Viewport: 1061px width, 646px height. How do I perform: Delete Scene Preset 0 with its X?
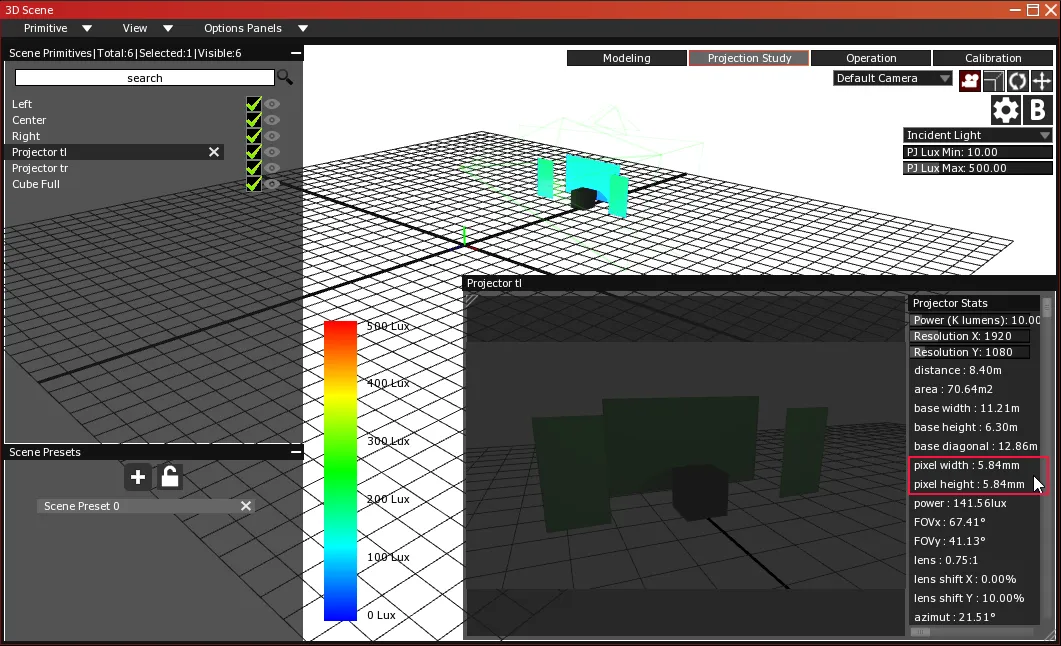pyautogui.click(x=246, y=506)
